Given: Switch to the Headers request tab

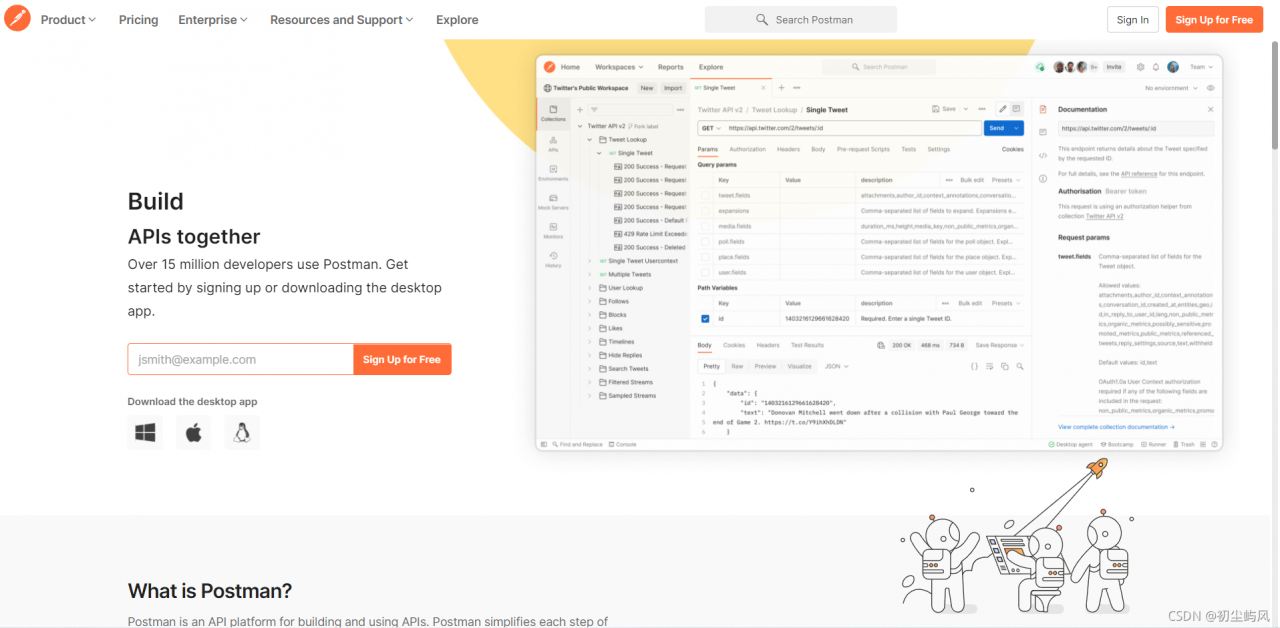Looking at the screenshot, I should (x=788, y=149).
